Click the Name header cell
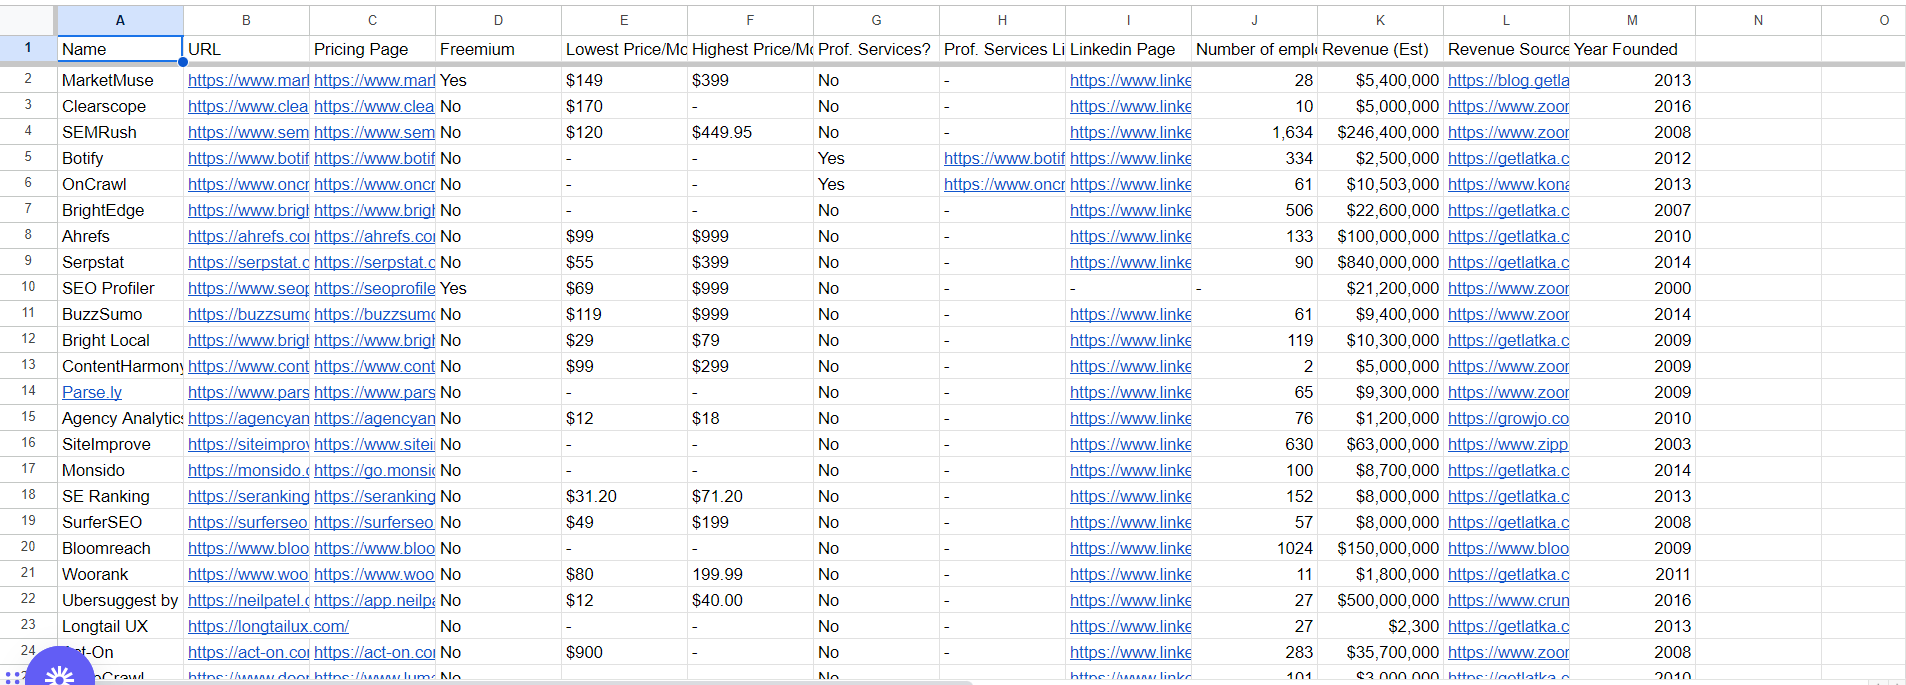This screenshot has width=1906, height=685. pos(120,49)
